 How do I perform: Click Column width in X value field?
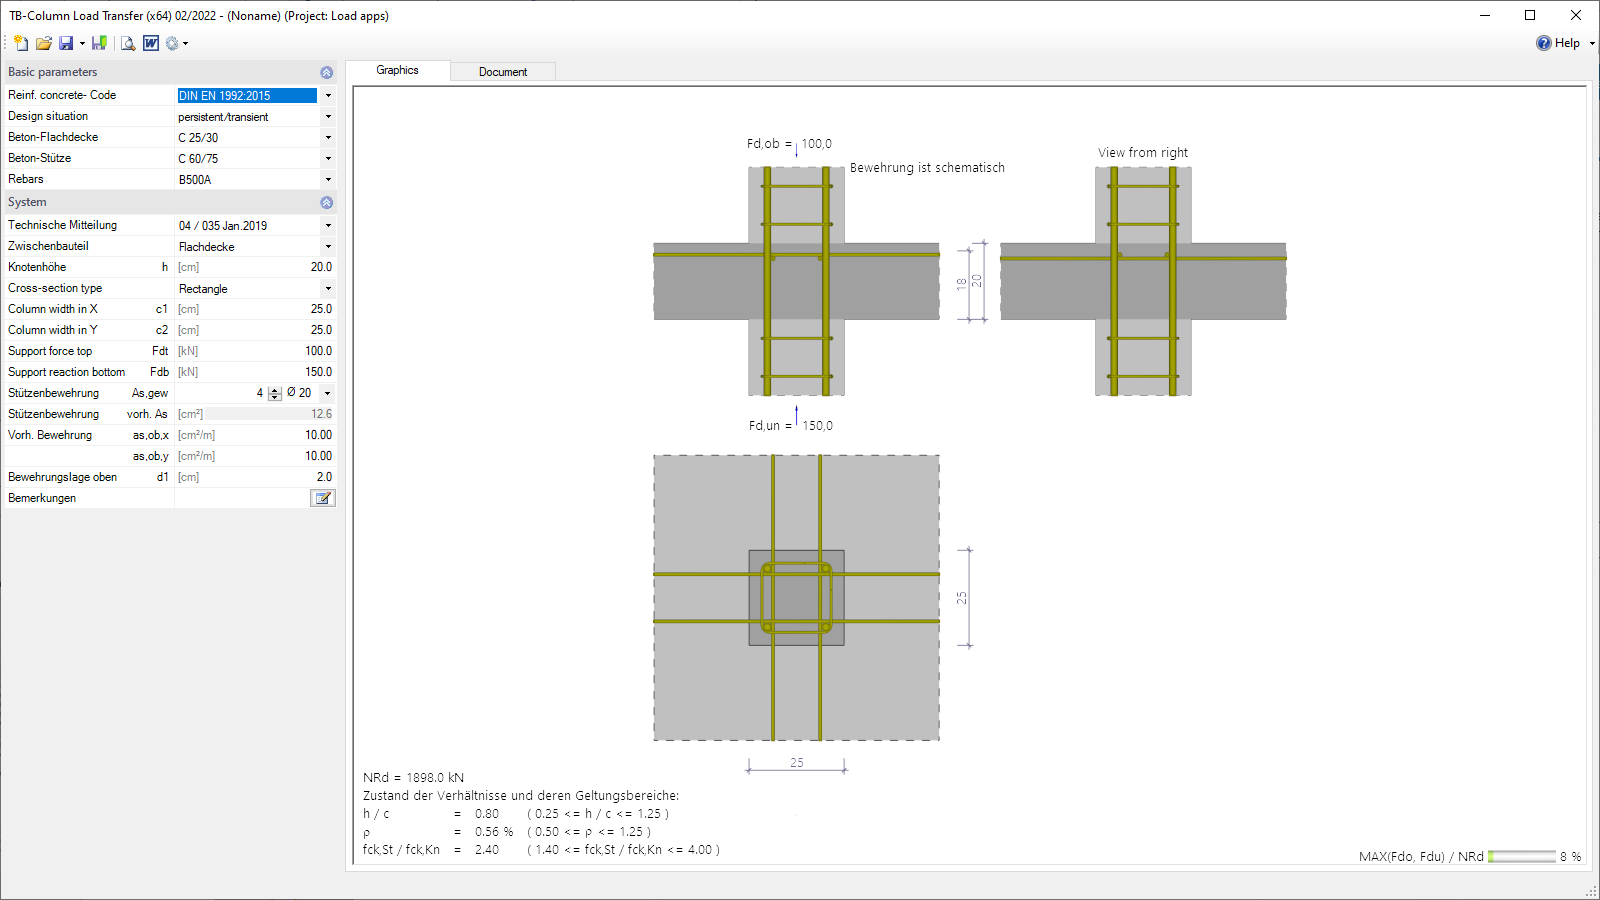255,309
